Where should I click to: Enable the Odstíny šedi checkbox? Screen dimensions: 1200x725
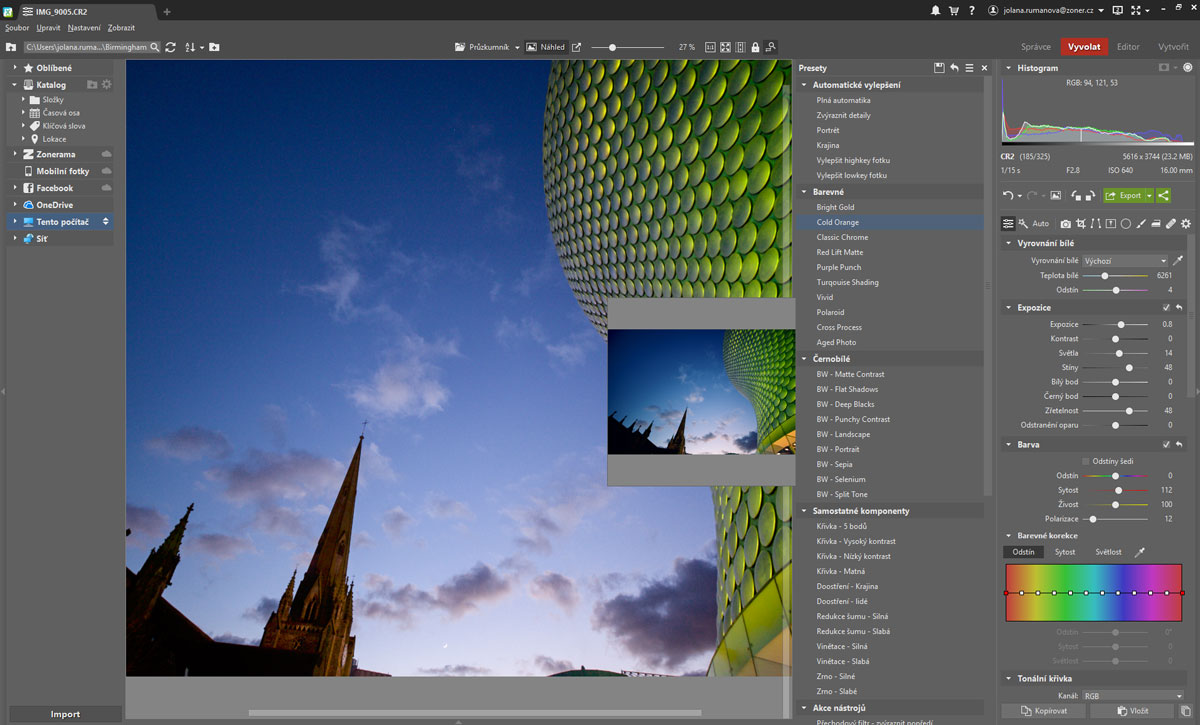(1086, 461)
